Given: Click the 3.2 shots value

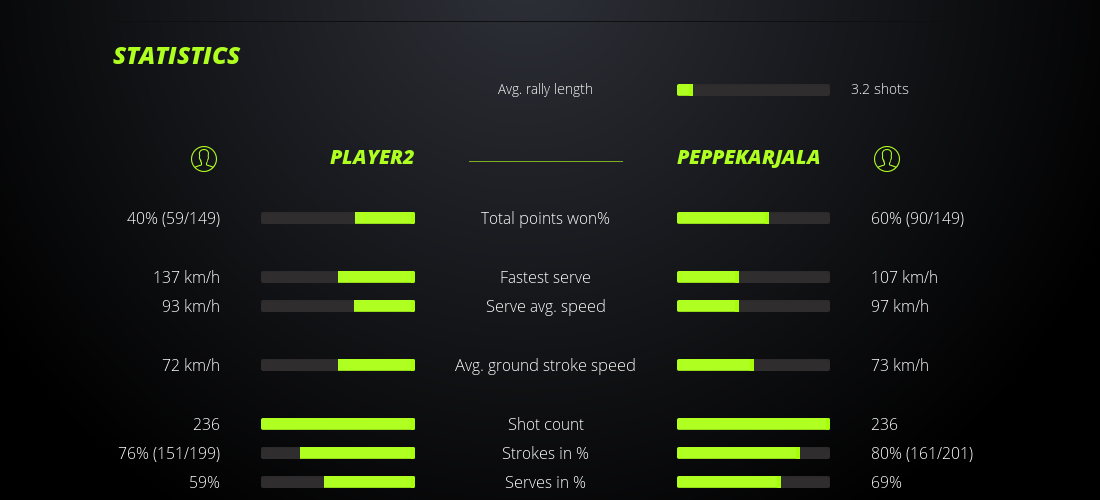Looking at the screenshot, I should tap(879, 89).
